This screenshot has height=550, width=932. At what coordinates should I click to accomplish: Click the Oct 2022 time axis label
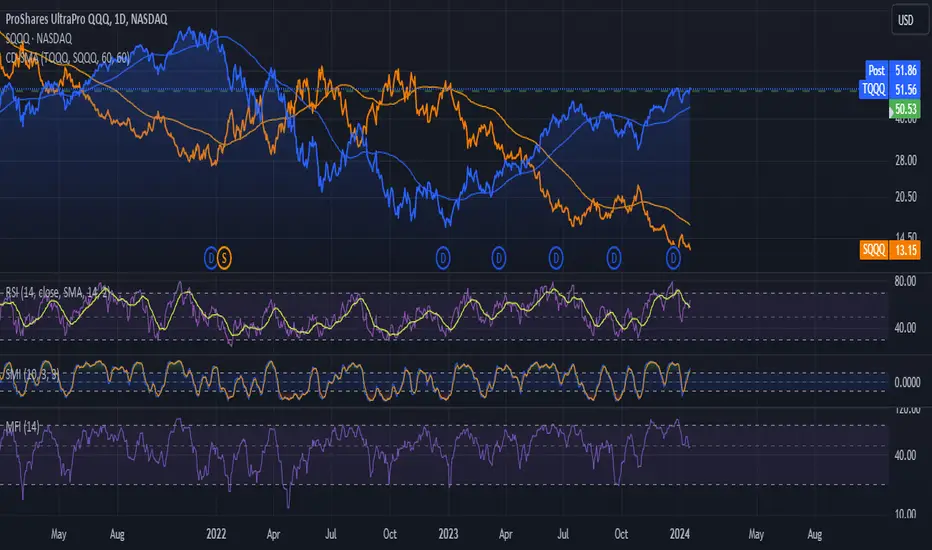coord(390,534)
